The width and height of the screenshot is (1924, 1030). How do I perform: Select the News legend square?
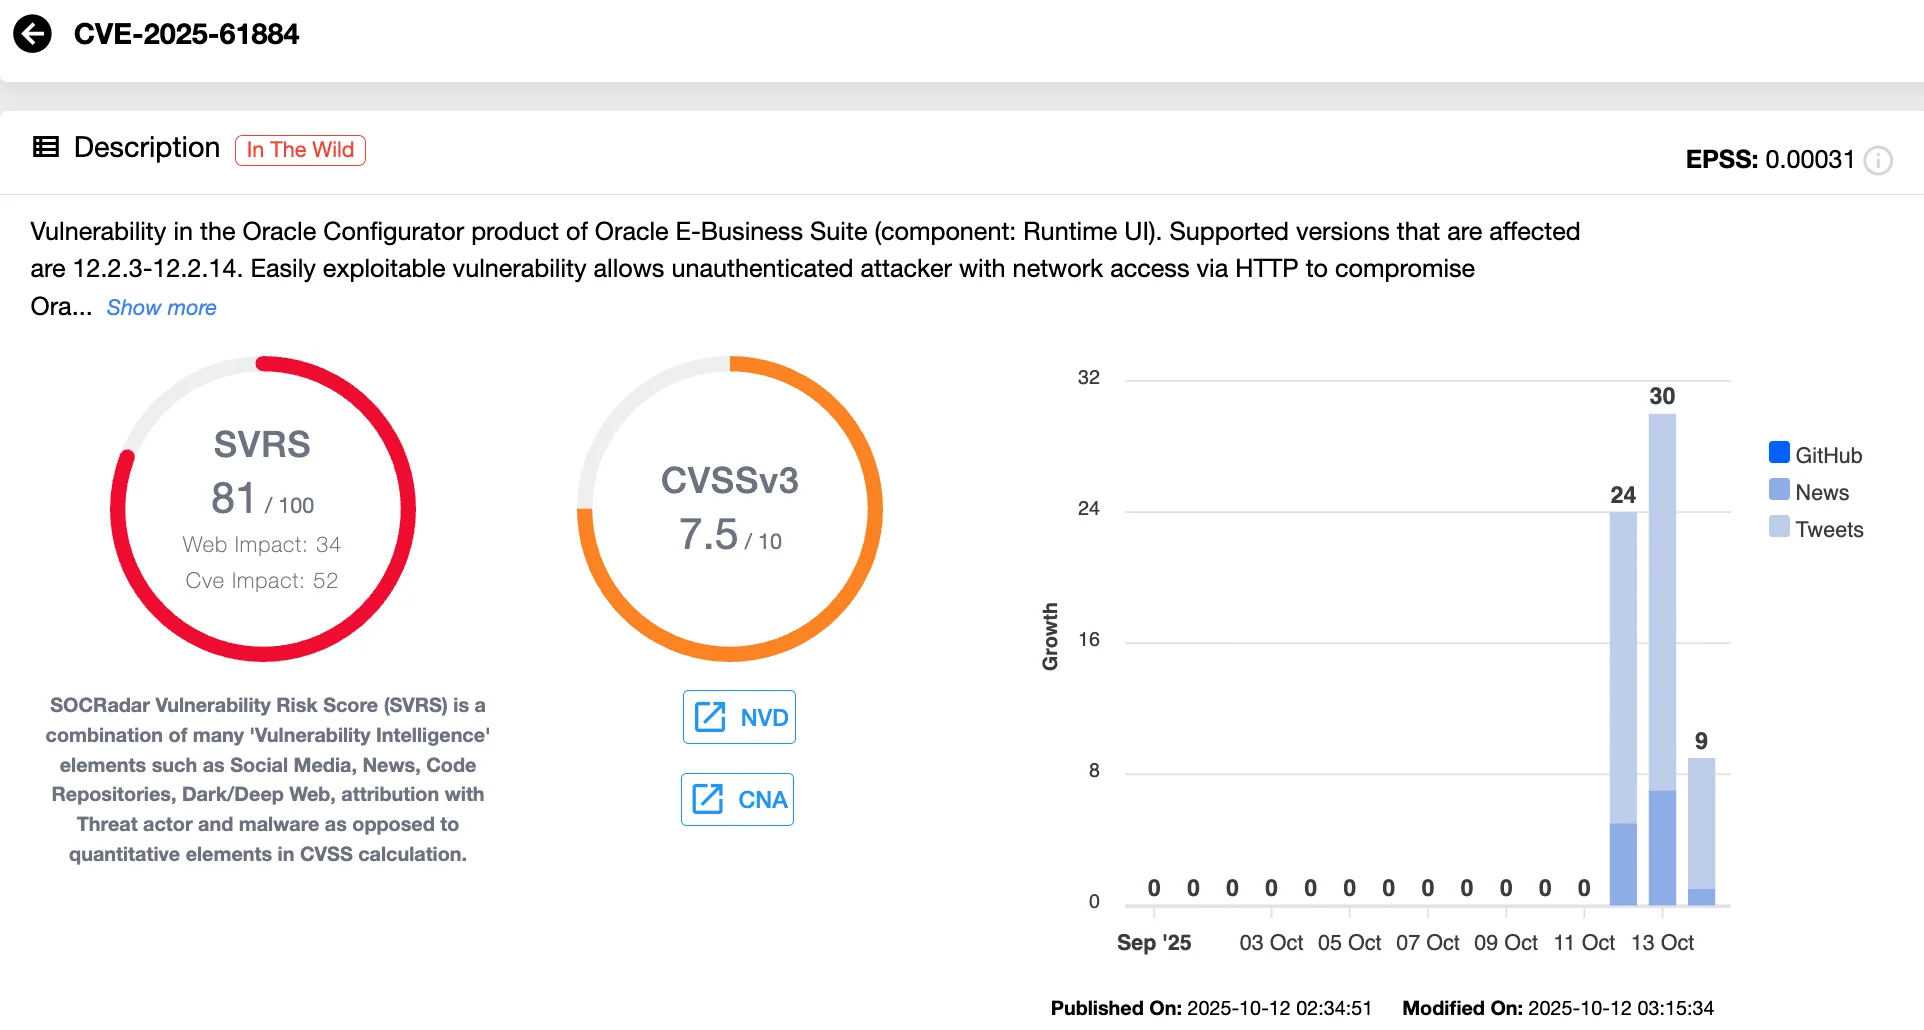tap(1779, 490)
